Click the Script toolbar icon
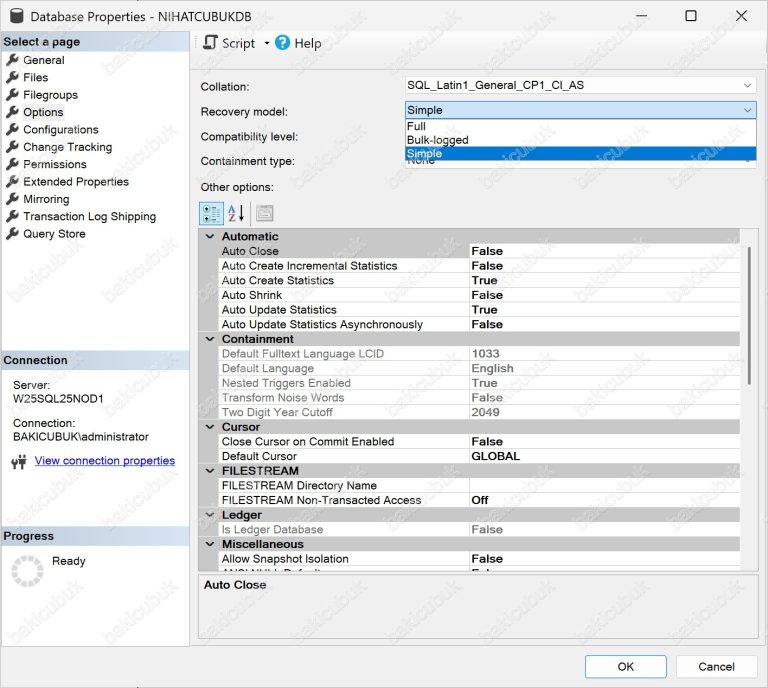Image resolution: width=768 pixels, height=688 pixels. click(211, 43)
